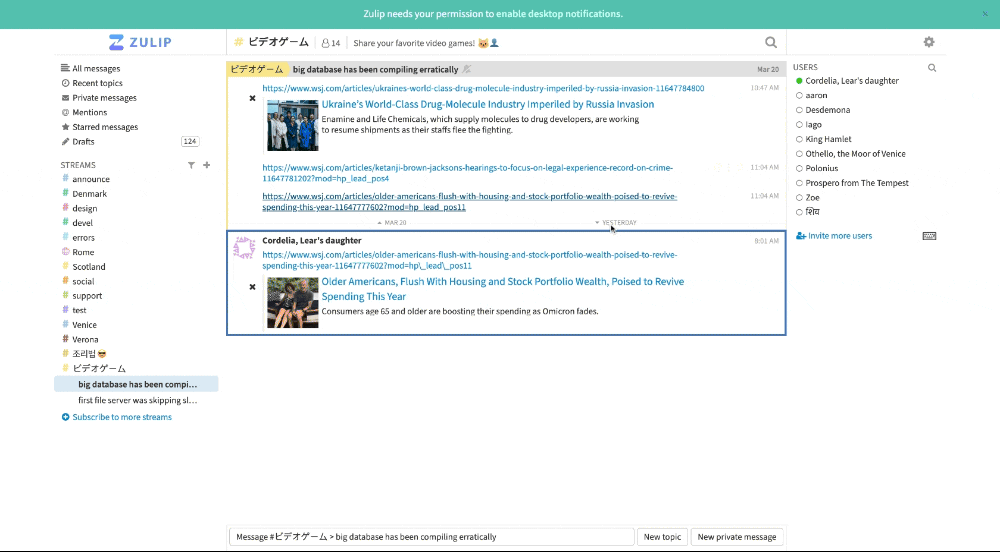Open the support stream
Screen dimensions: 1000x552
pos(87,296)
